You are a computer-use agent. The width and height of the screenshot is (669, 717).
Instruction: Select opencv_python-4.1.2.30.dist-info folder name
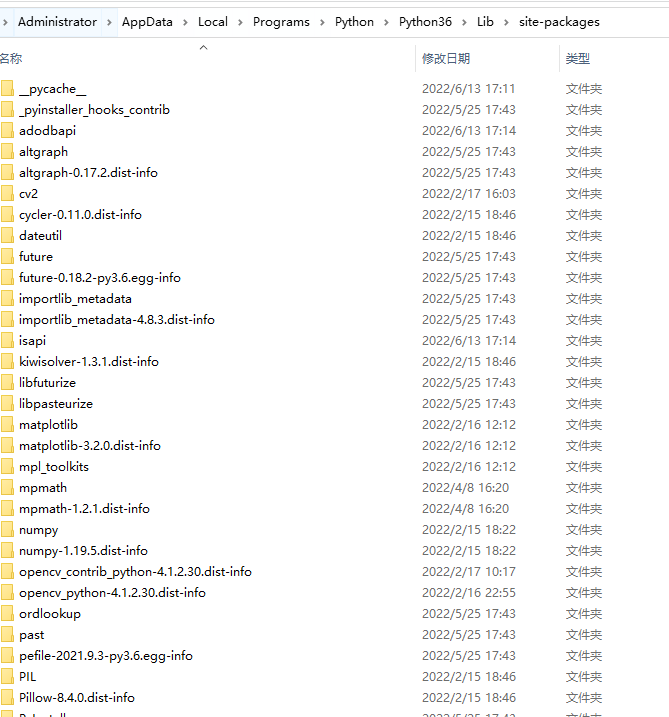click(112, 593)
